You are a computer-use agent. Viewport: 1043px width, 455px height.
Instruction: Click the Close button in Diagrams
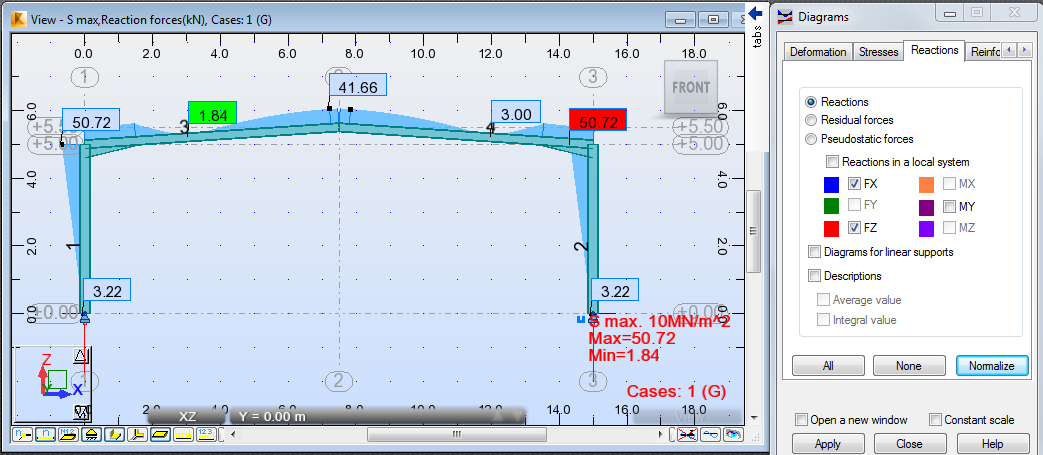click(909, 444)
